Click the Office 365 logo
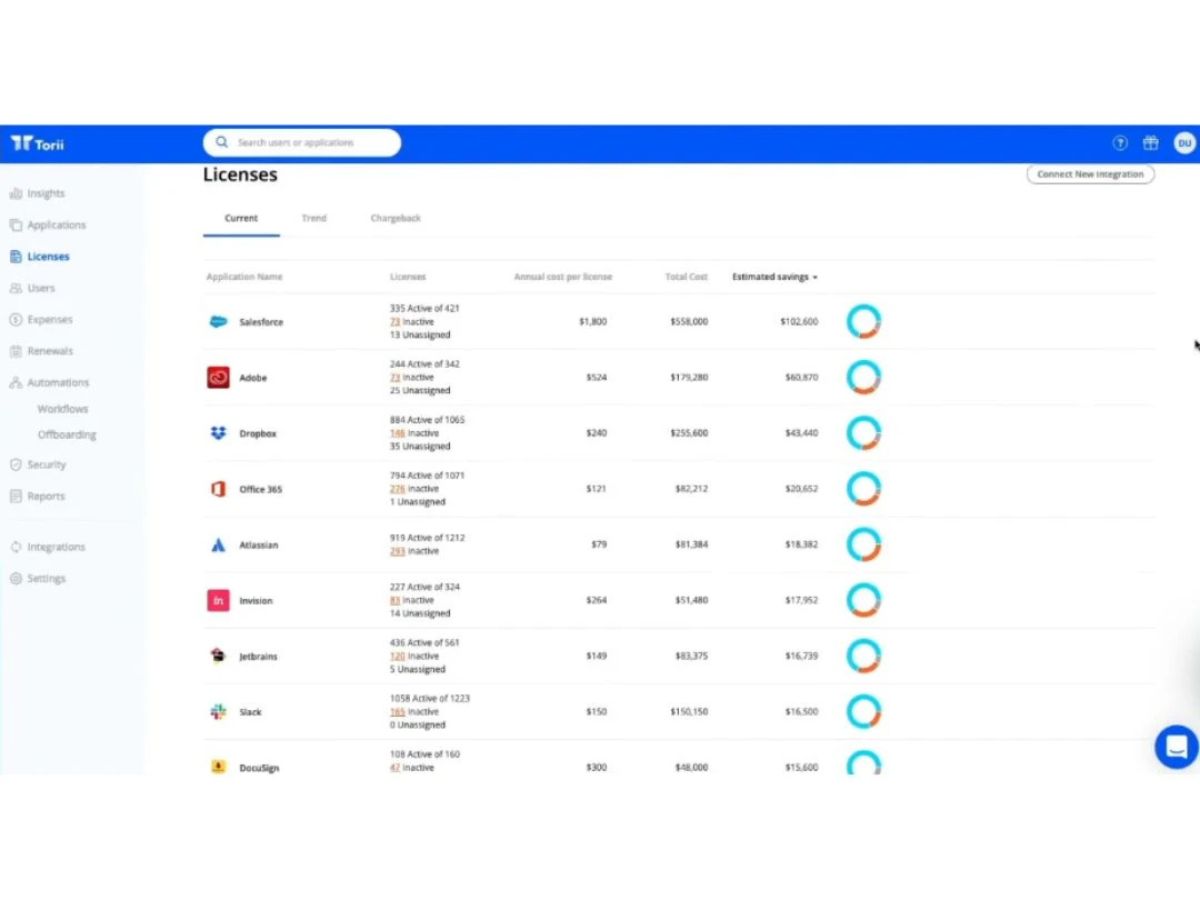1200x900 pixels. point(218,489)
